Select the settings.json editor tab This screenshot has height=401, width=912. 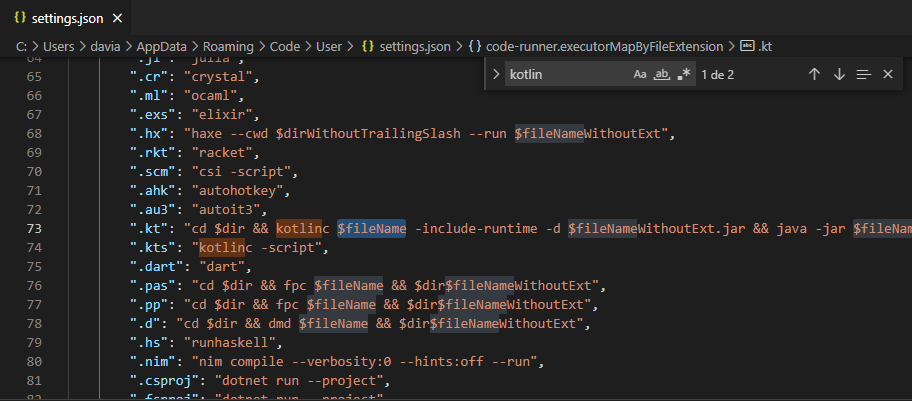(x=65, y=19)
